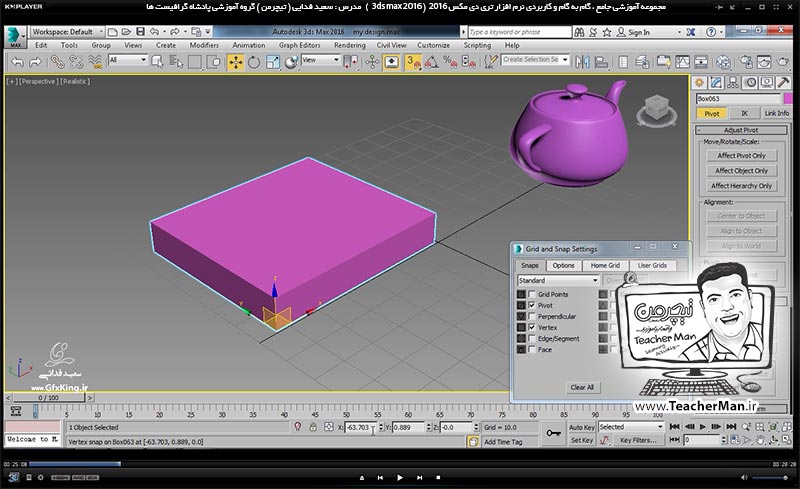
Task: Toggle the Auto Key button
Action: [x=582, y=427]
